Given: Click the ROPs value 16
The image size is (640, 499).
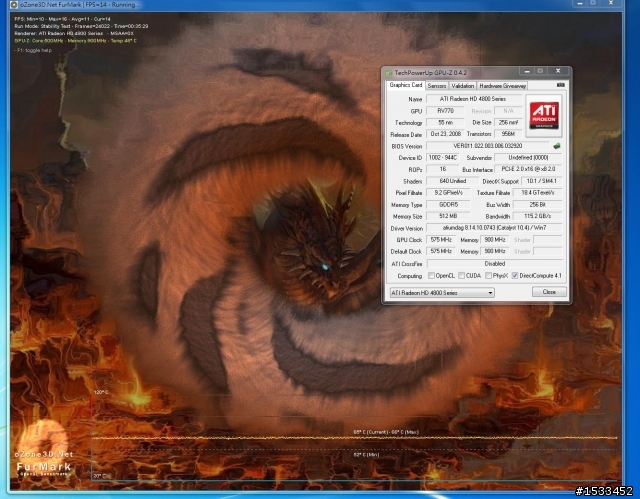Looking at the screenshot, I should tap(442, 169).
